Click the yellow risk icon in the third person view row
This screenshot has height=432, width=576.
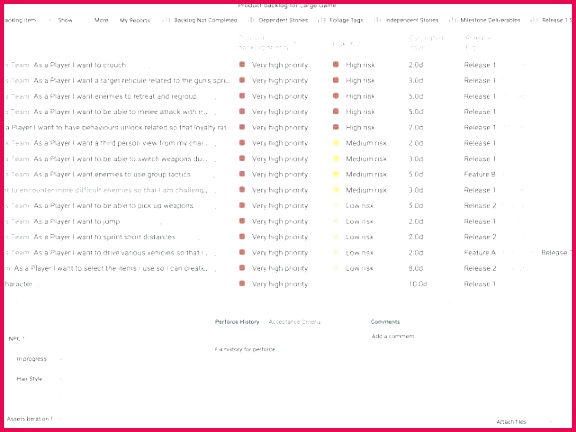[336, 143]
